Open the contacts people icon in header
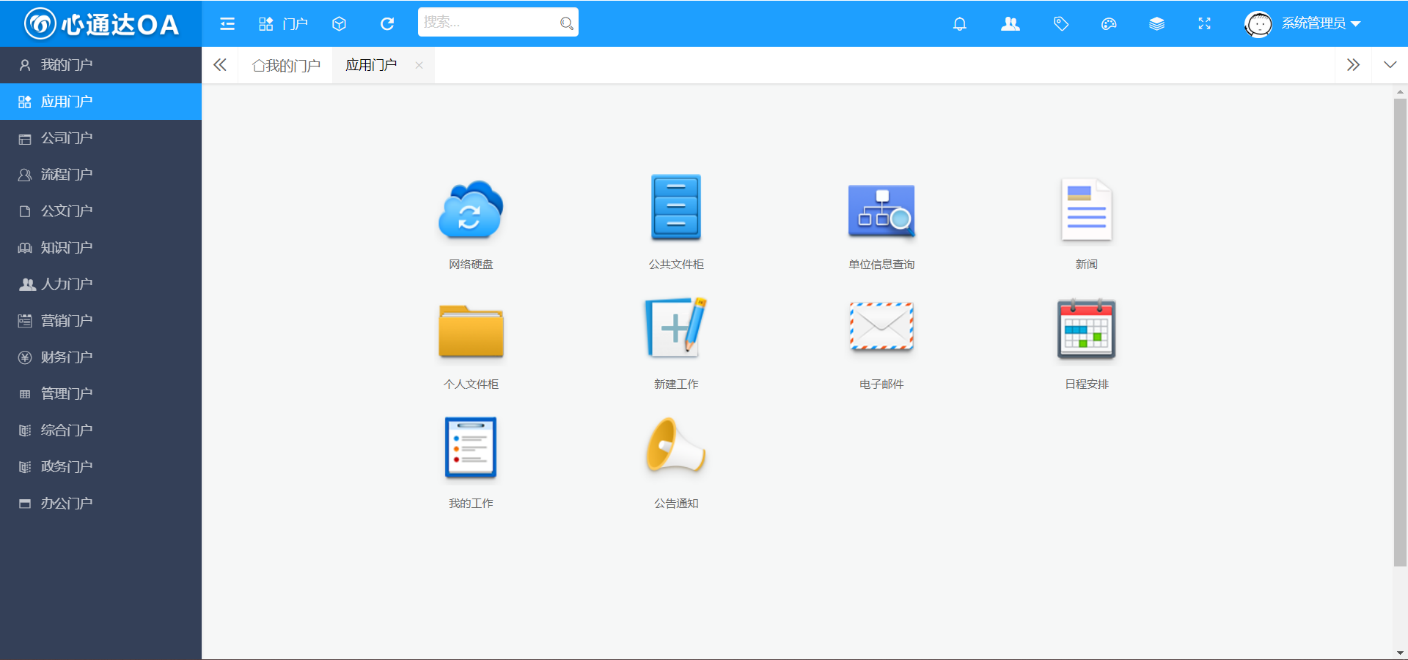Screen dimensions: 1408x660 [1011, 24]
